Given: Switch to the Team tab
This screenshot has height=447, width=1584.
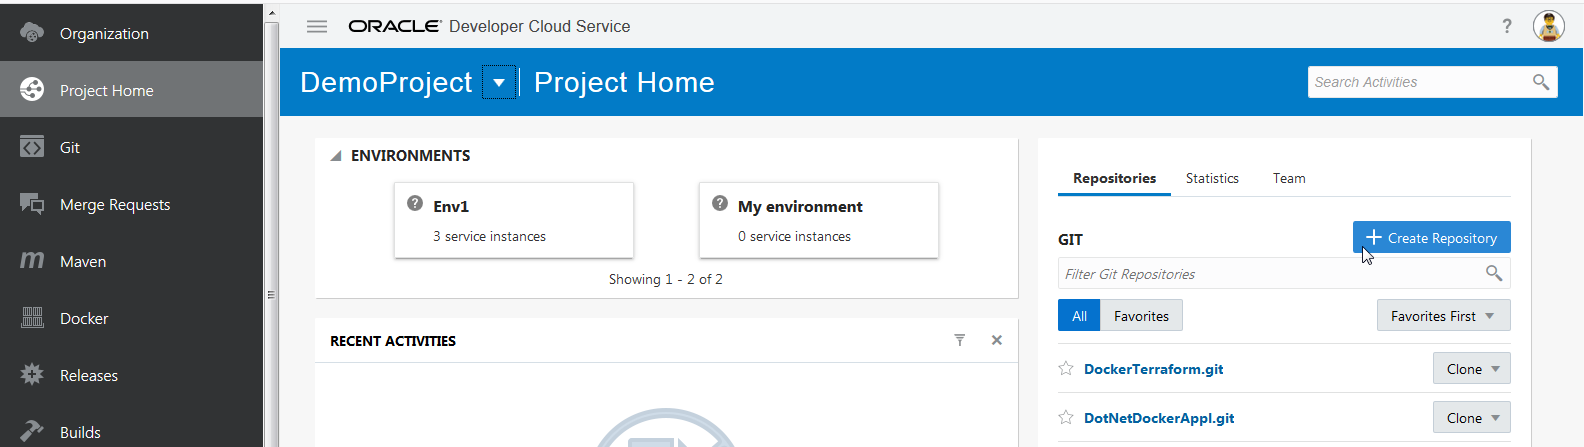Looking at the screenshot, I should point(1289,178).
